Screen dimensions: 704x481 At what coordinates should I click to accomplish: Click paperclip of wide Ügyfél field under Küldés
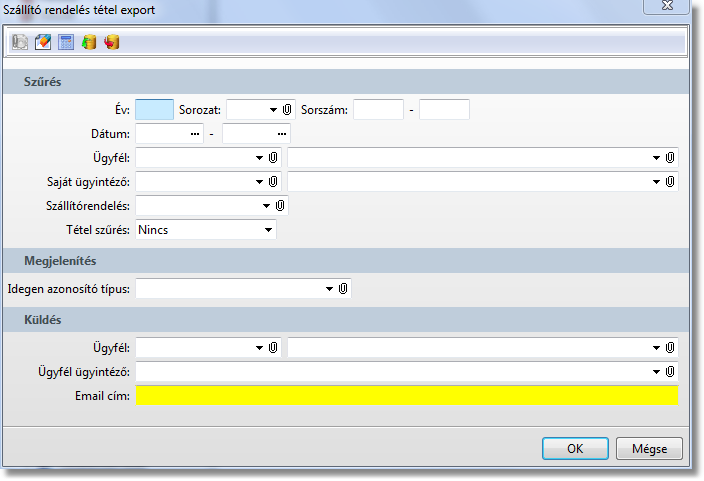click(x=670, y=348)
